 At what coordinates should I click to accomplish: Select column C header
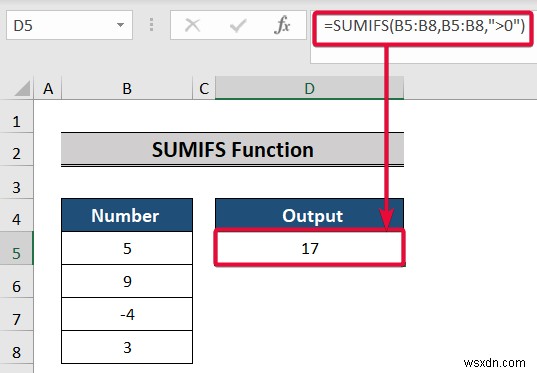click(204, 89)
